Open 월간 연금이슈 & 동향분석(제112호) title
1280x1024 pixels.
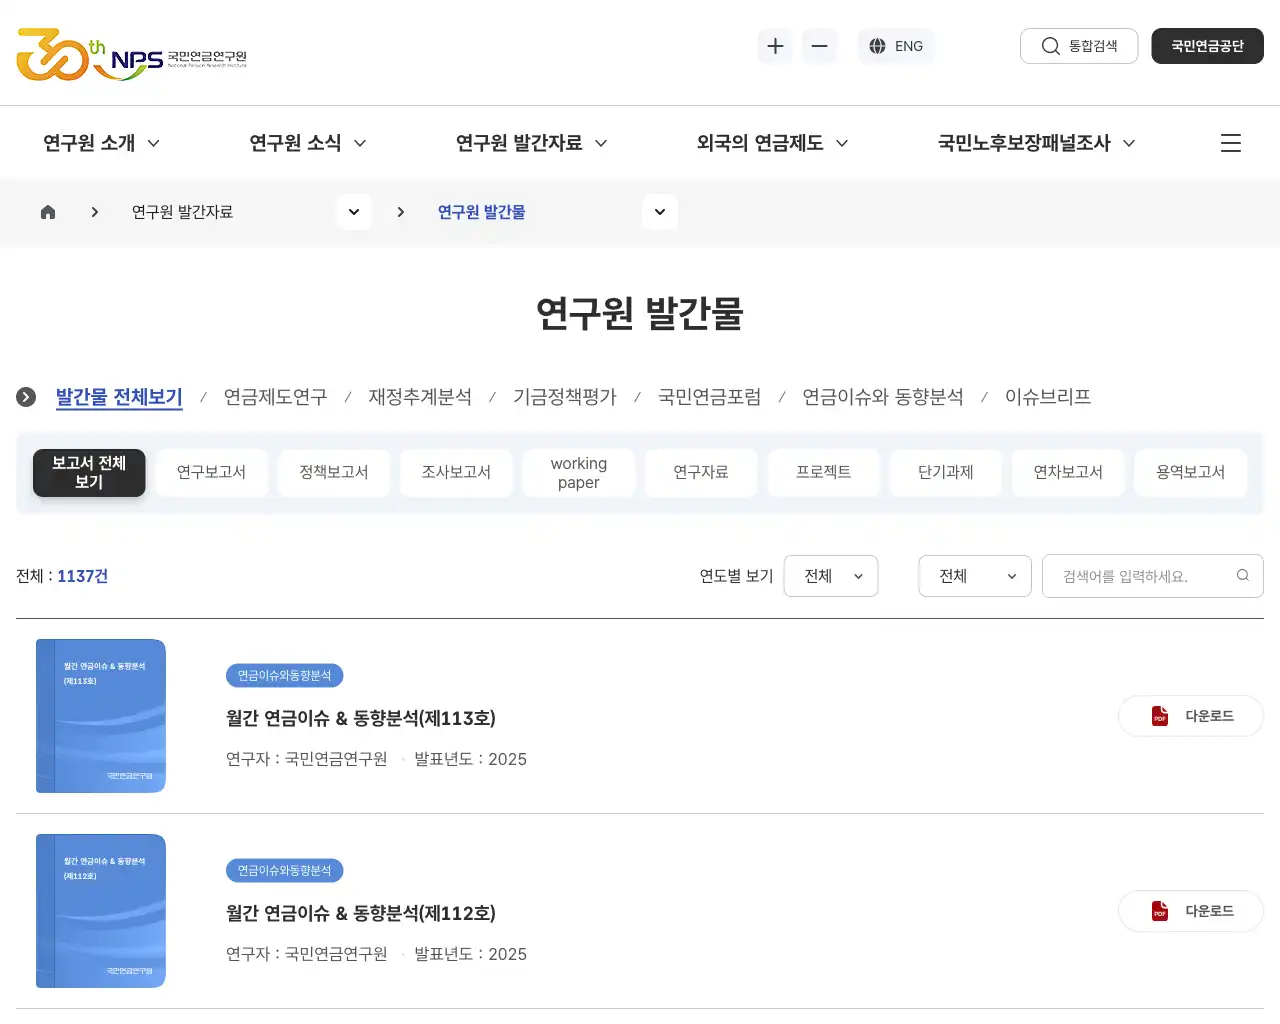point(361,913)
